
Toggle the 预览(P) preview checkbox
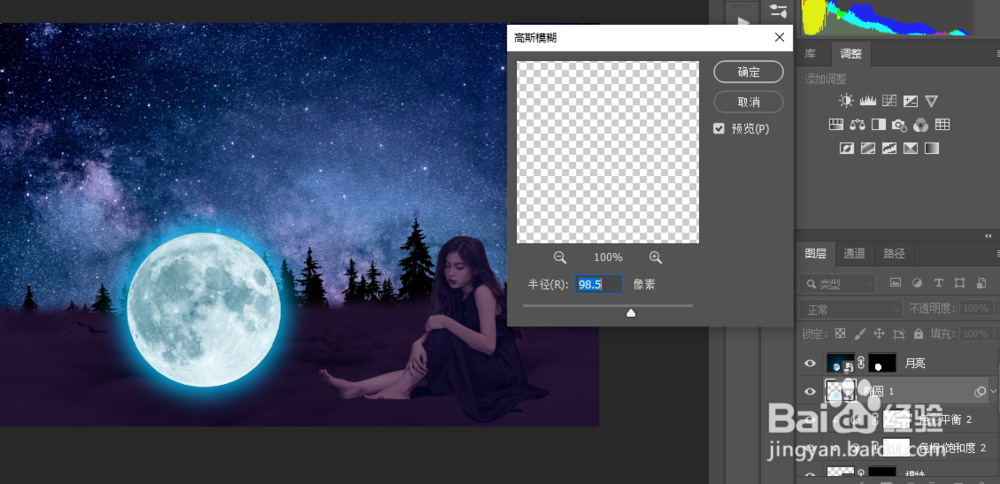(719, 129)
